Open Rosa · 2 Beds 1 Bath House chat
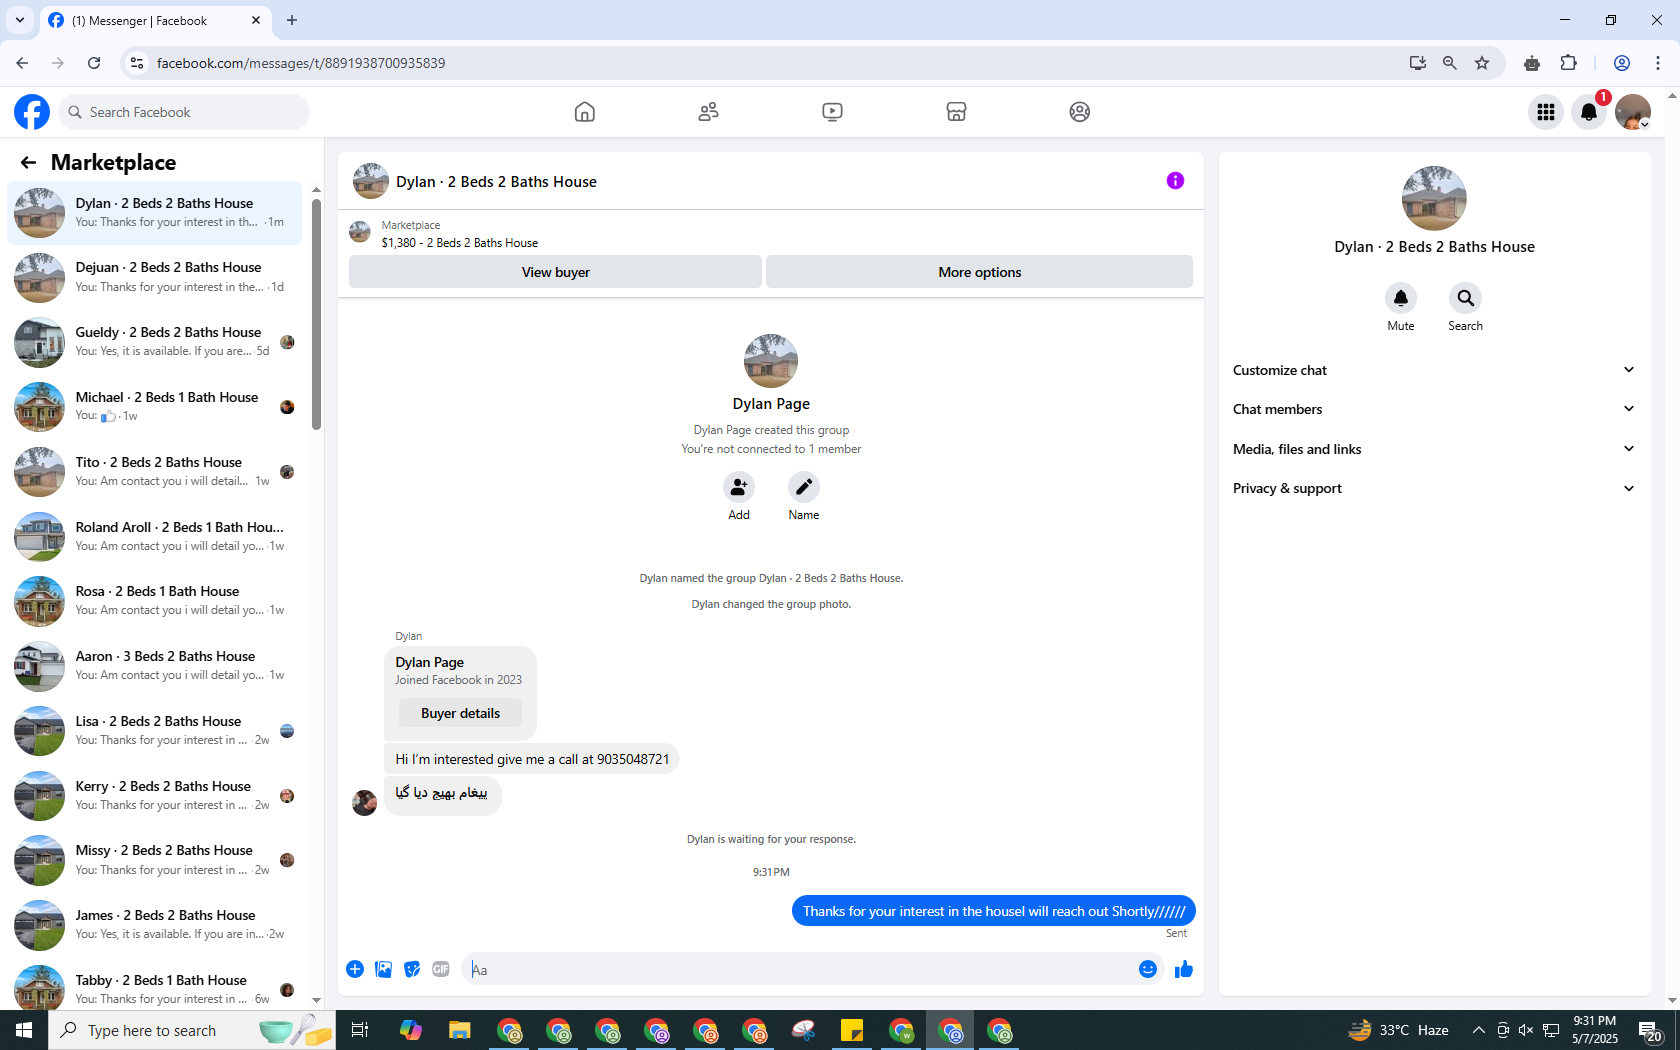The height and width of the screenshot is (1050, 1680). (x=155, y=601)
